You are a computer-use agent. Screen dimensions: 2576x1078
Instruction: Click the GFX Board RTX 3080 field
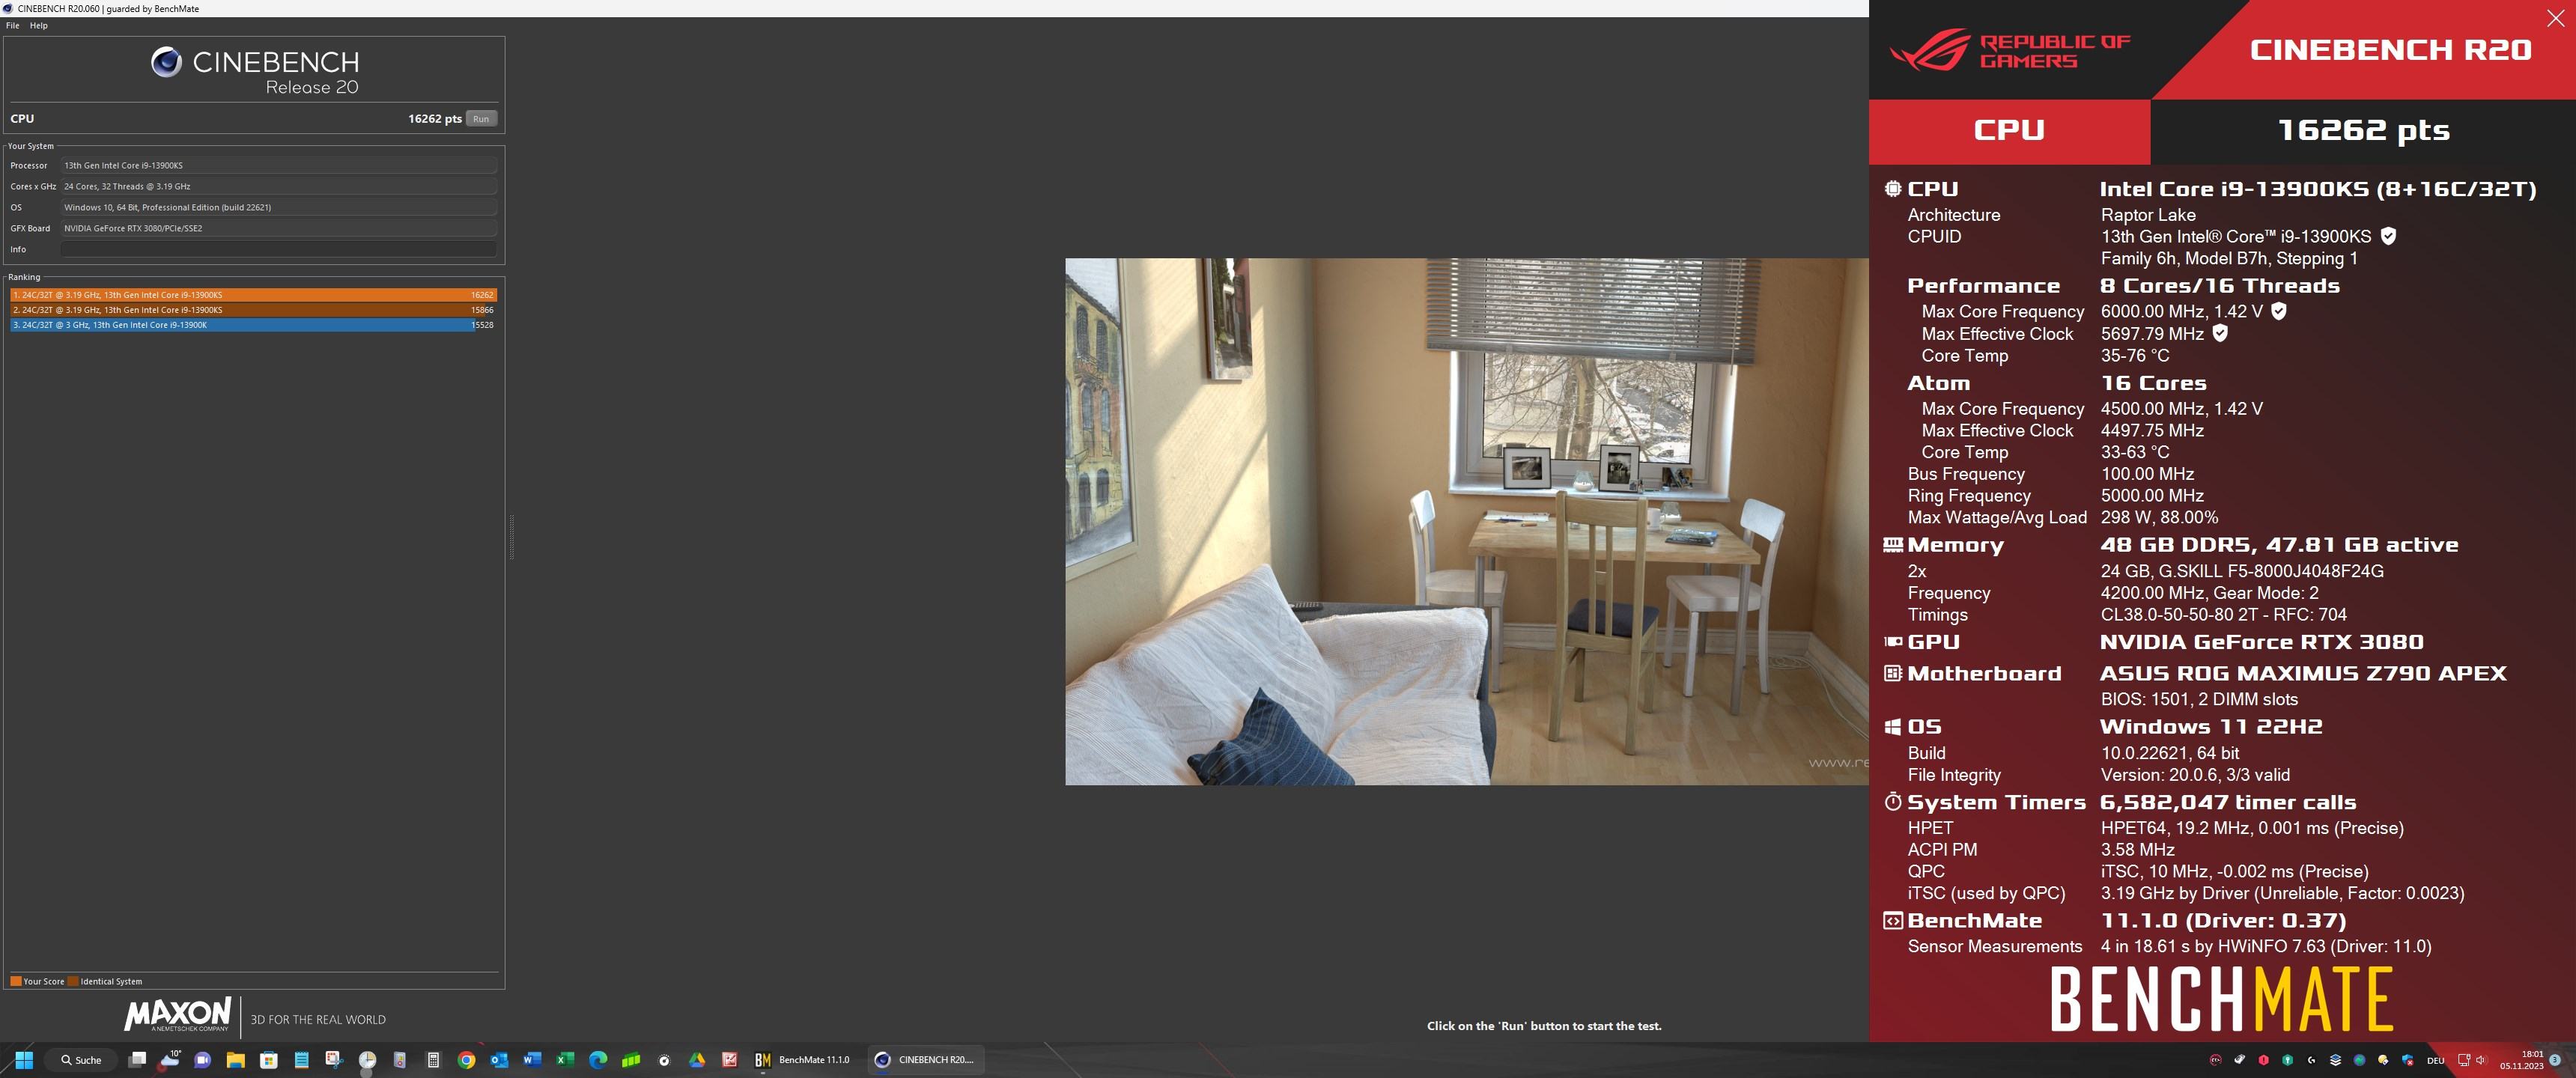pyautogui.click(x=279, y=228)
